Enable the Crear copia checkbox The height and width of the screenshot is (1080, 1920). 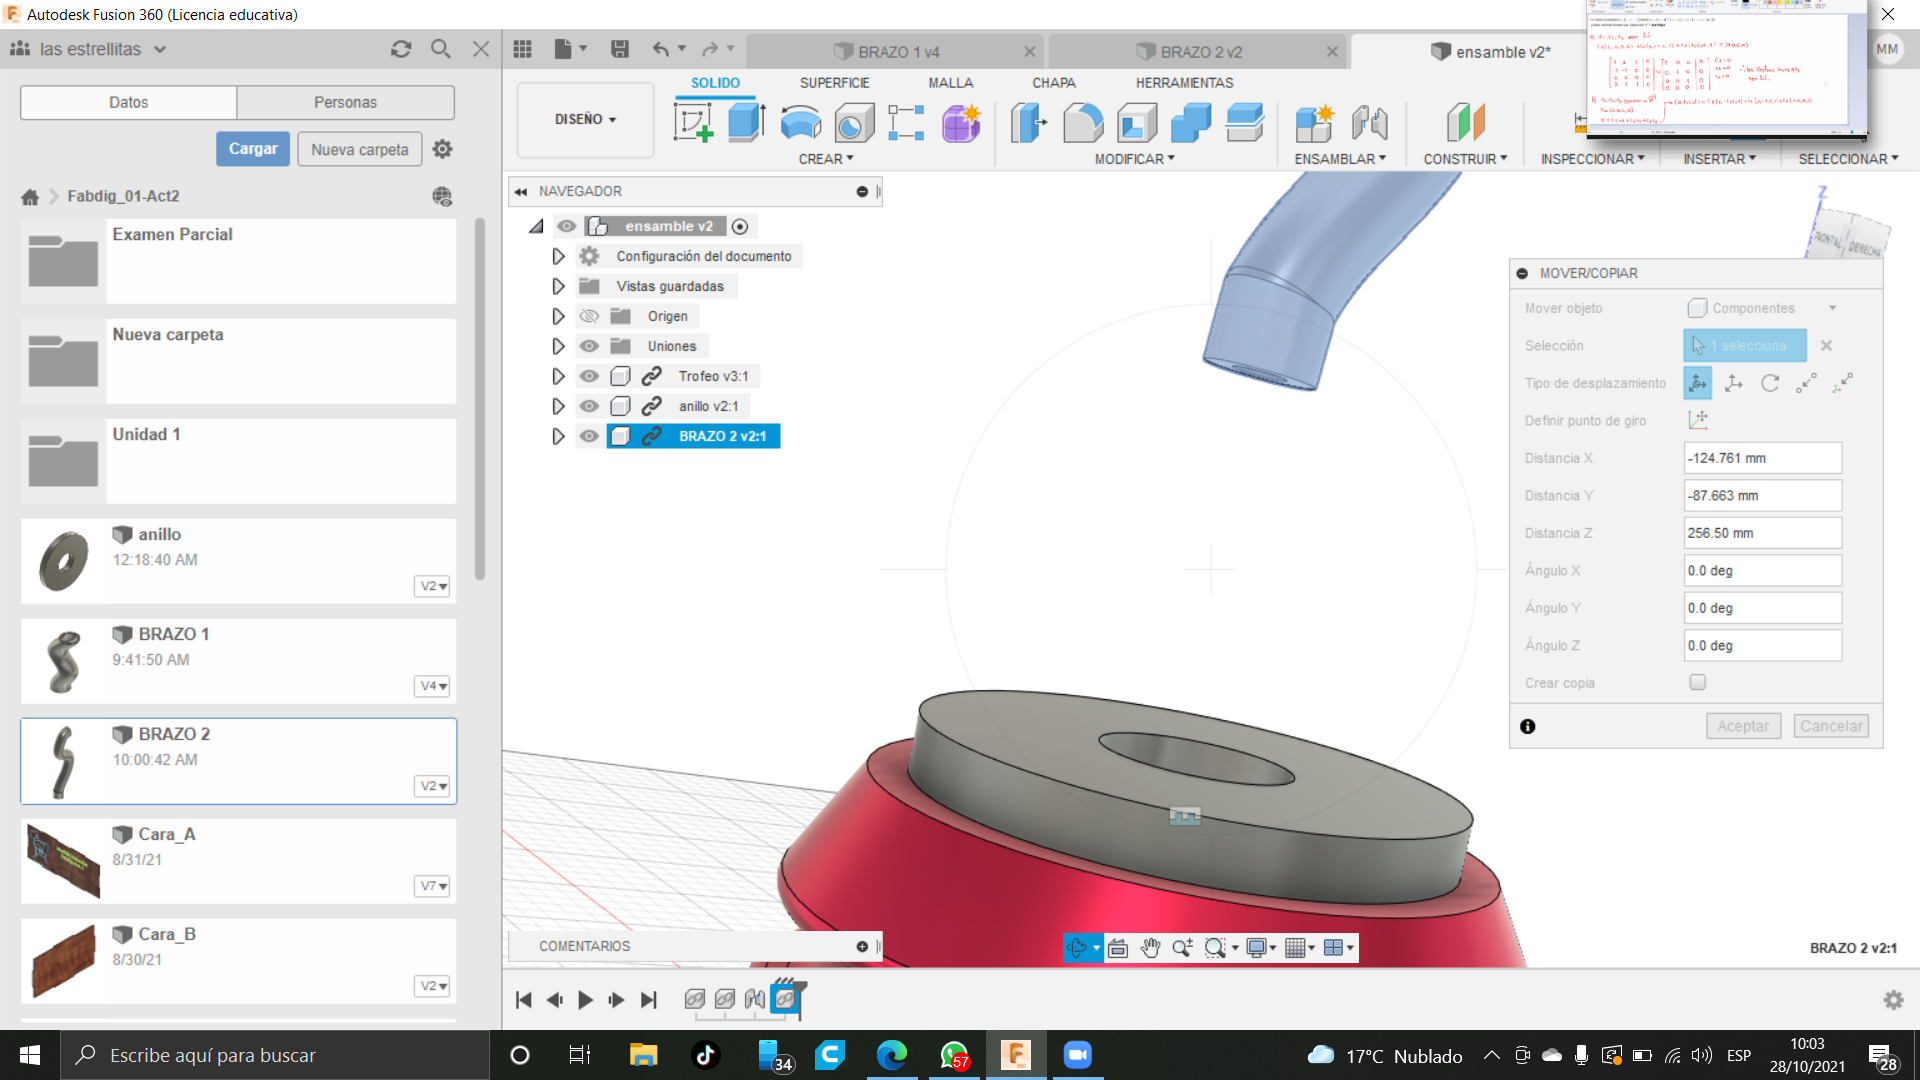click(1697, 682)
